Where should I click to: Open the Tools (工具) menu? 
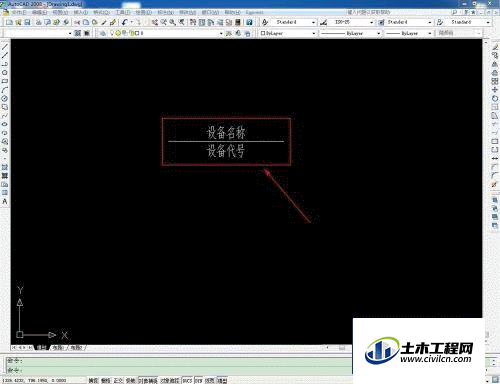[123, 12]
